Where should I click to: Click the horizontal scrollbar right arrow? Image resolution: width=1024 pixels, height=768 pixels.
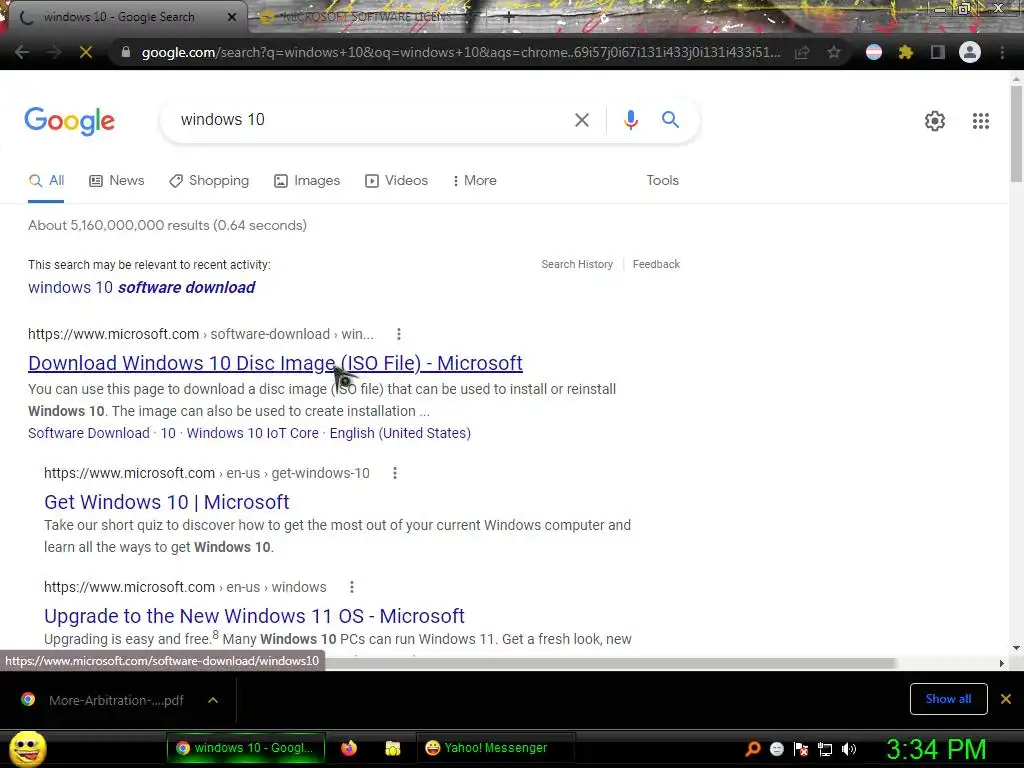tap(1002, 664)
